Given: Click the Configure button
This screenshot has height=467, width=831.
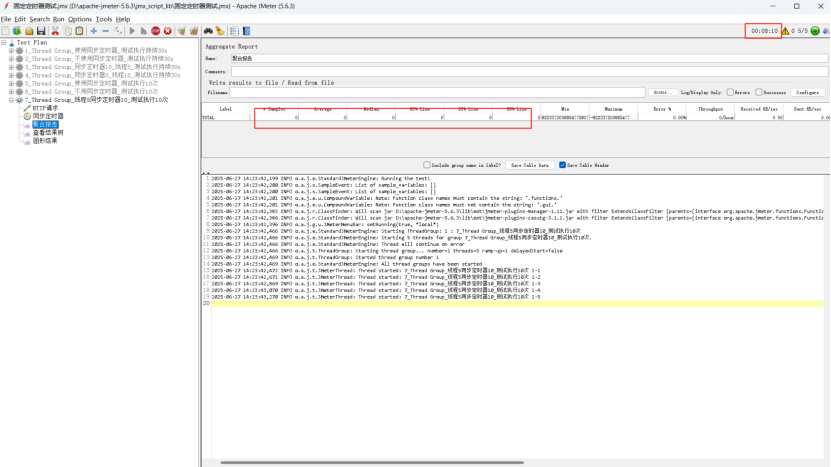Looking at the screenshot, I should tap(807, 92).
